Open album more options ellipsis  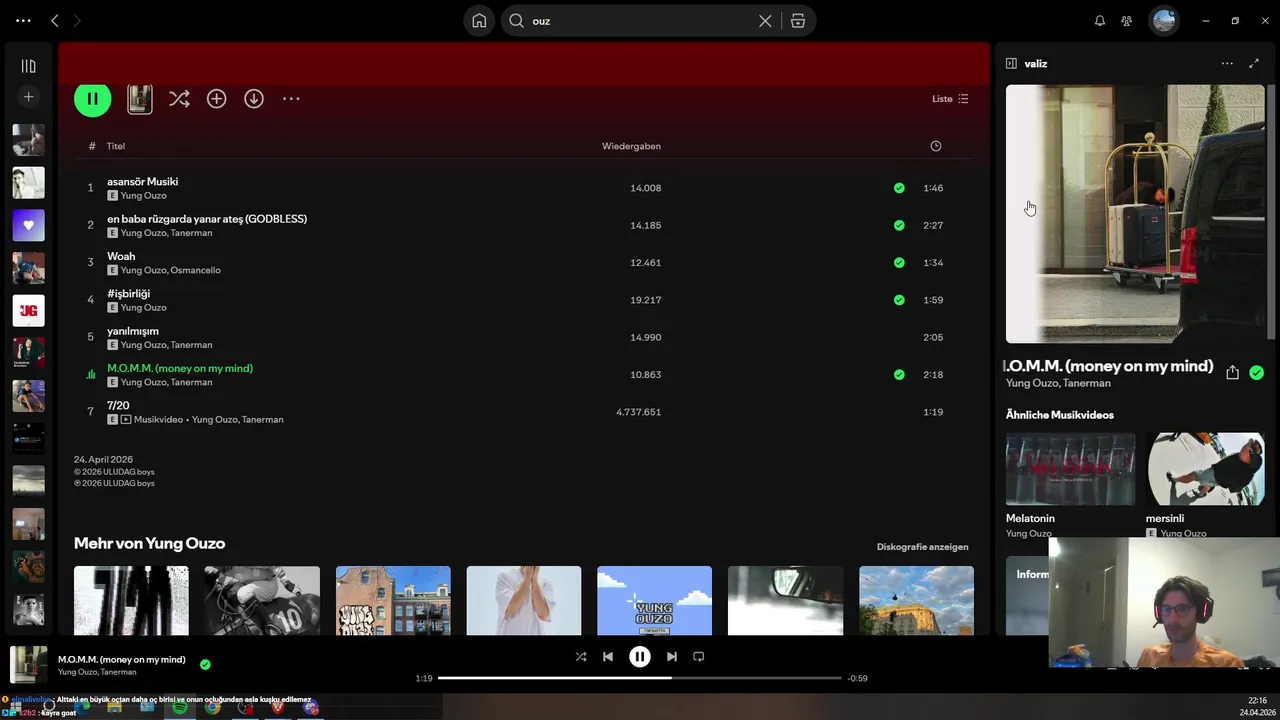click(x=291, y=98)
